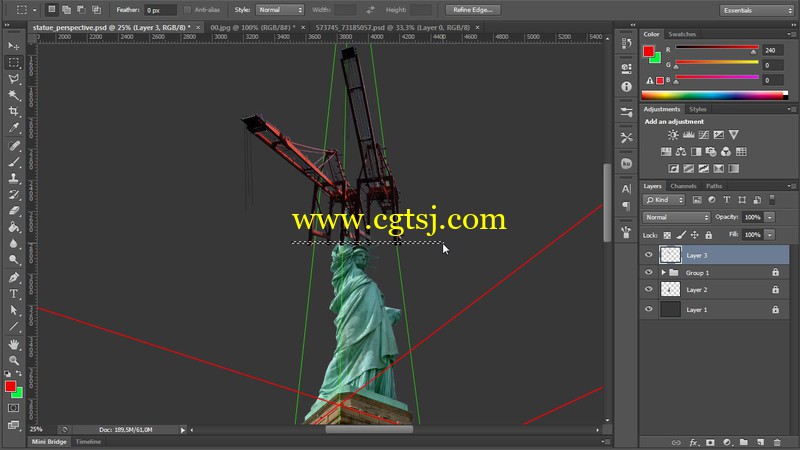The height and width of the screenshot is (450, 800).
Task: Select the Clone Stamp tool
Action: [14, 179]
